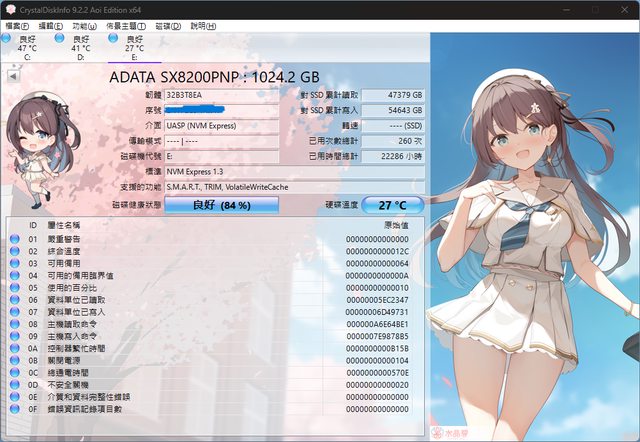Open the 佈景主題(T) menu
Screen dimensions: 640x442
pyautogui.click(x=127, y=25)
